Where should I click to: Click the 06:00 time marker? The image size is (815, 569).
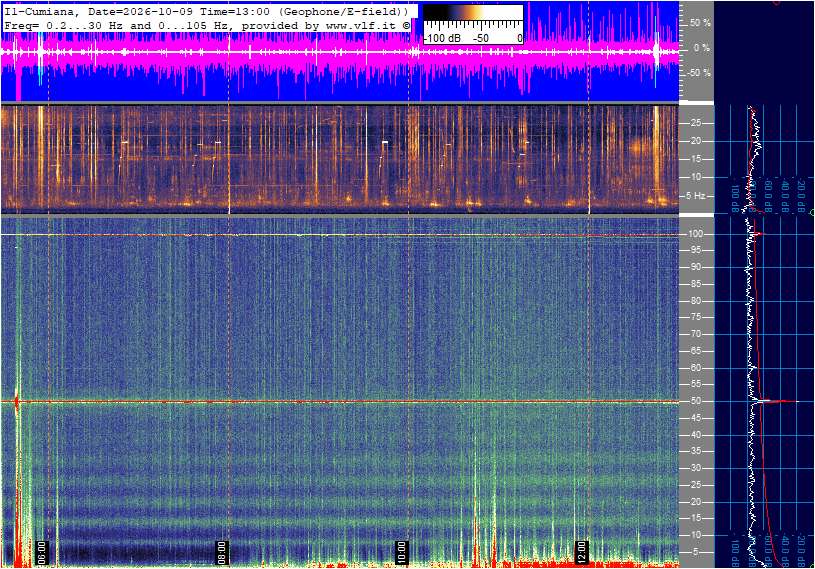pos(42,552)
